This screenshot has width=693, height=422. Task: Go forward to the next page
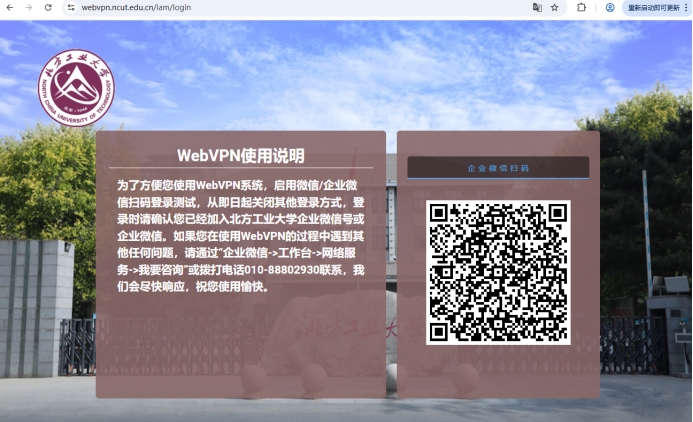29,8
